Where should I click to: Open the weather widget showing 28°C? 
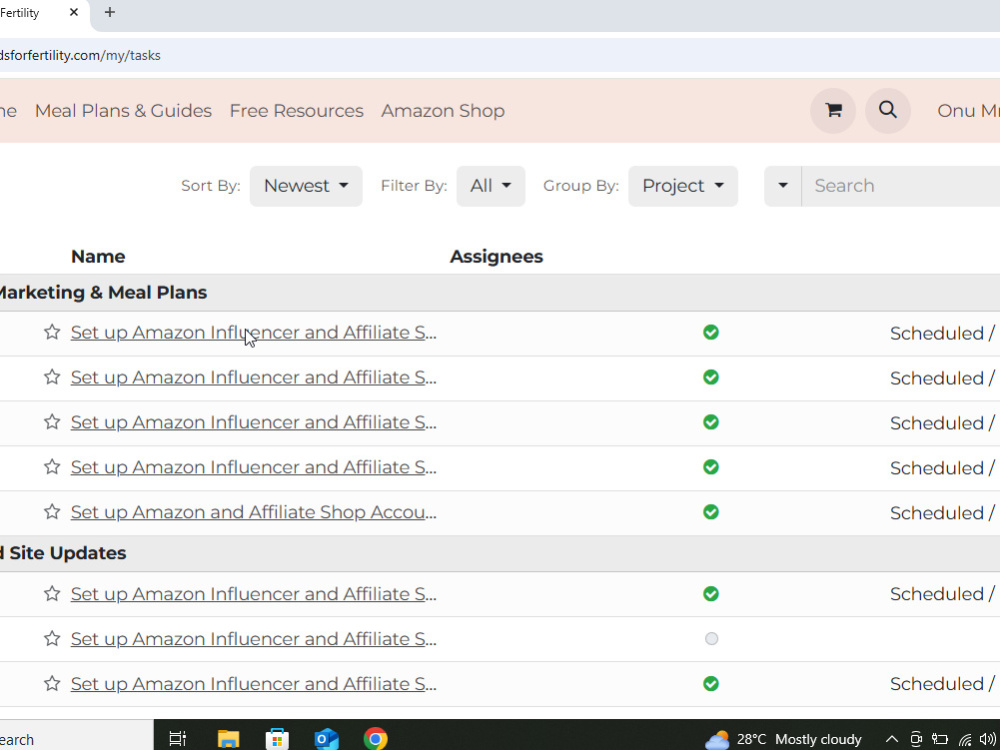click(783, 739)
